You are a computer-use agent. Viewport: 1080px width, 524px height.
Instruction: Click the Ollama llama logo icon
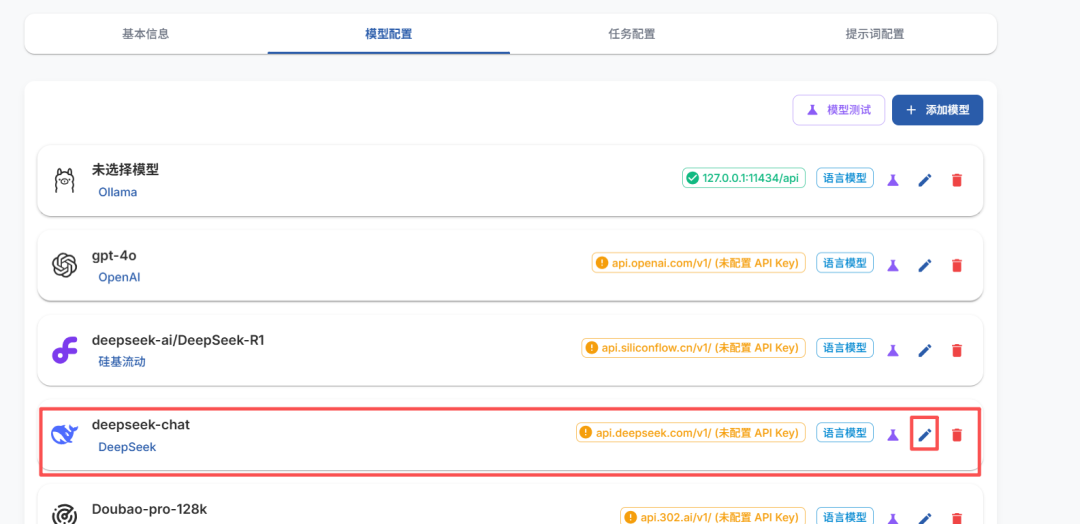click(64, 180)
